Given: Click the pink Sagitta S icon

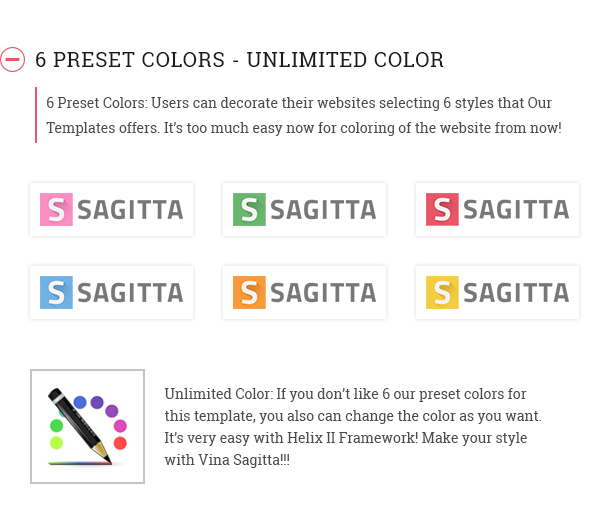Looking at the screenshot, I should [x=56, y=209].
